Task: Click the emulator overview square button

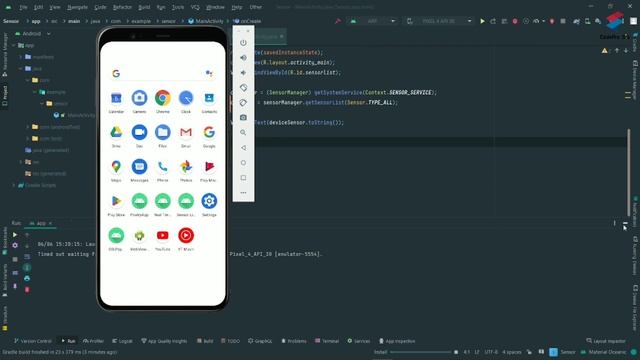Action: click(243, 178)
